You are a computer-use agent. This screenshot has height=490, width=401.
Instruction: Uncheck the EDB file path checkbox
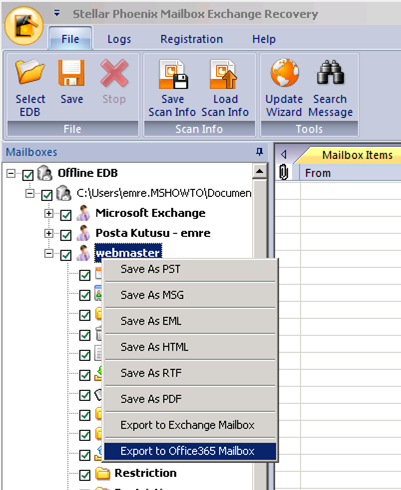click(x=47, y=195)
